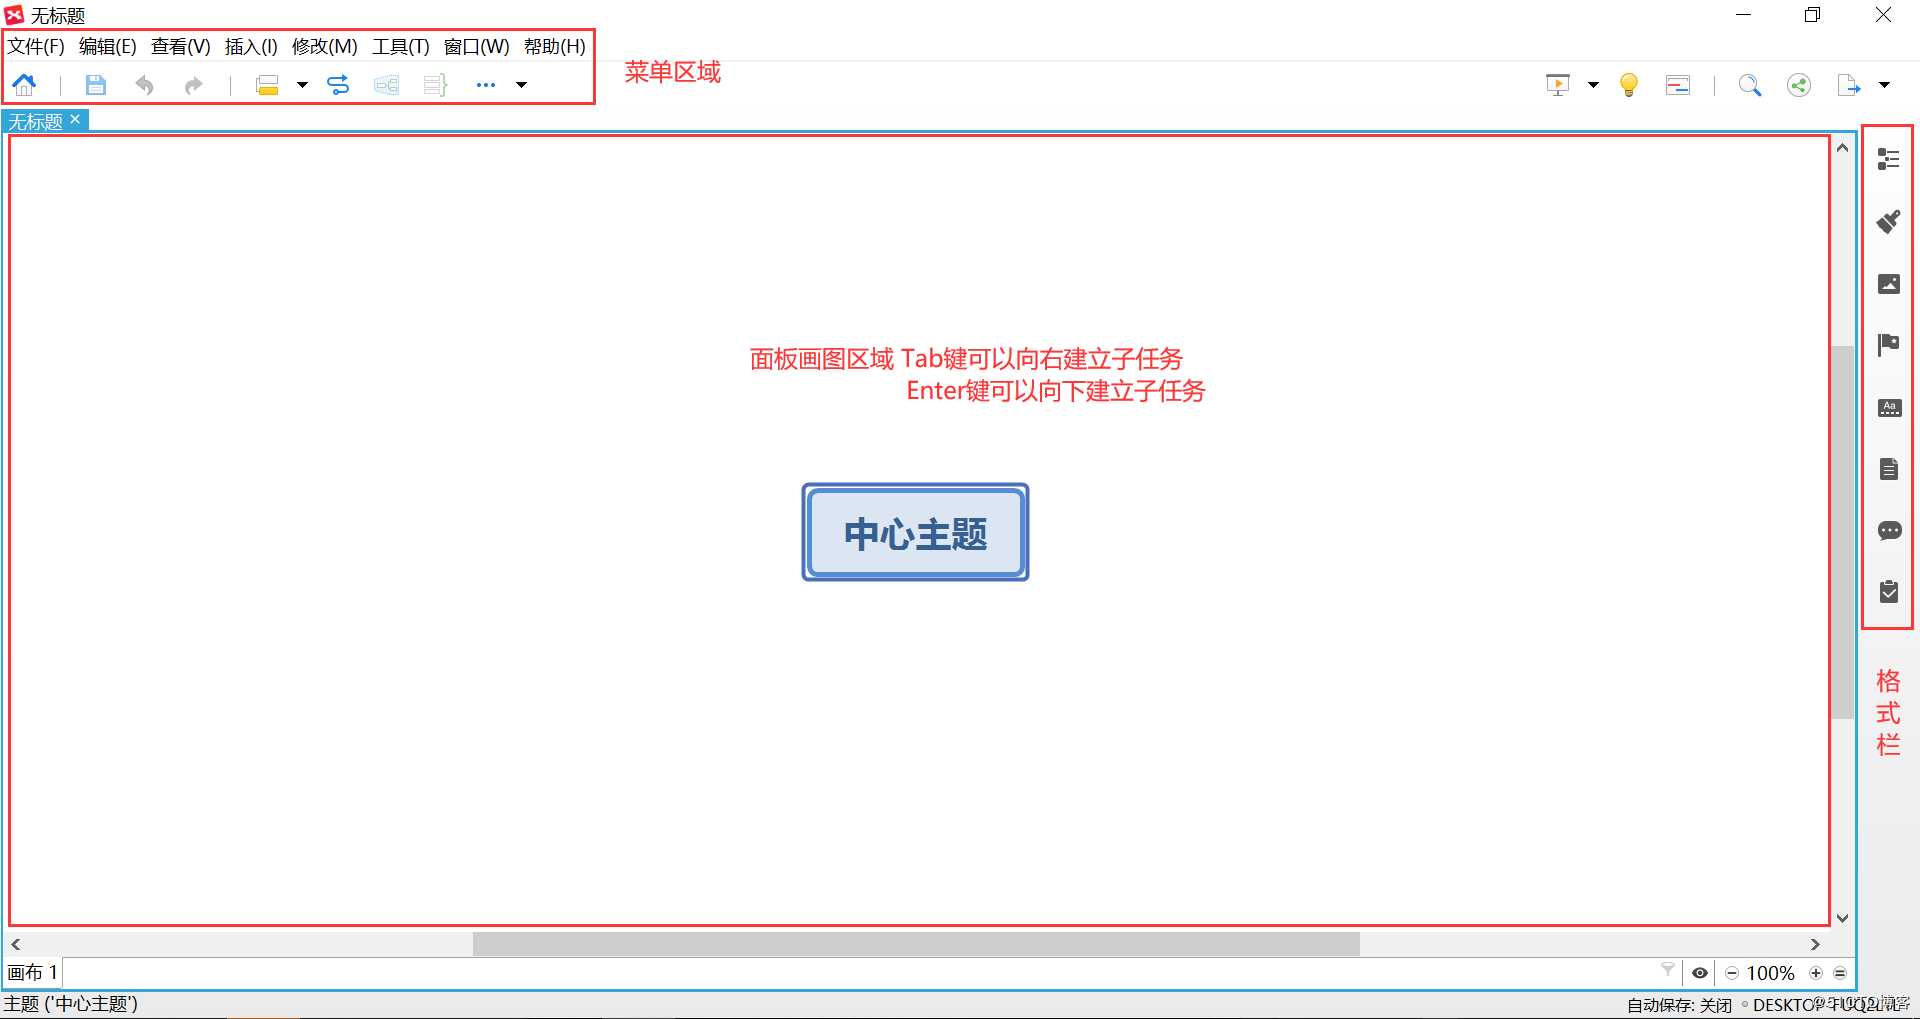The height and width of the screenshot is (1019, 1920).
Task: Open the Gantt chart view icon
Action: point(1678,85)
